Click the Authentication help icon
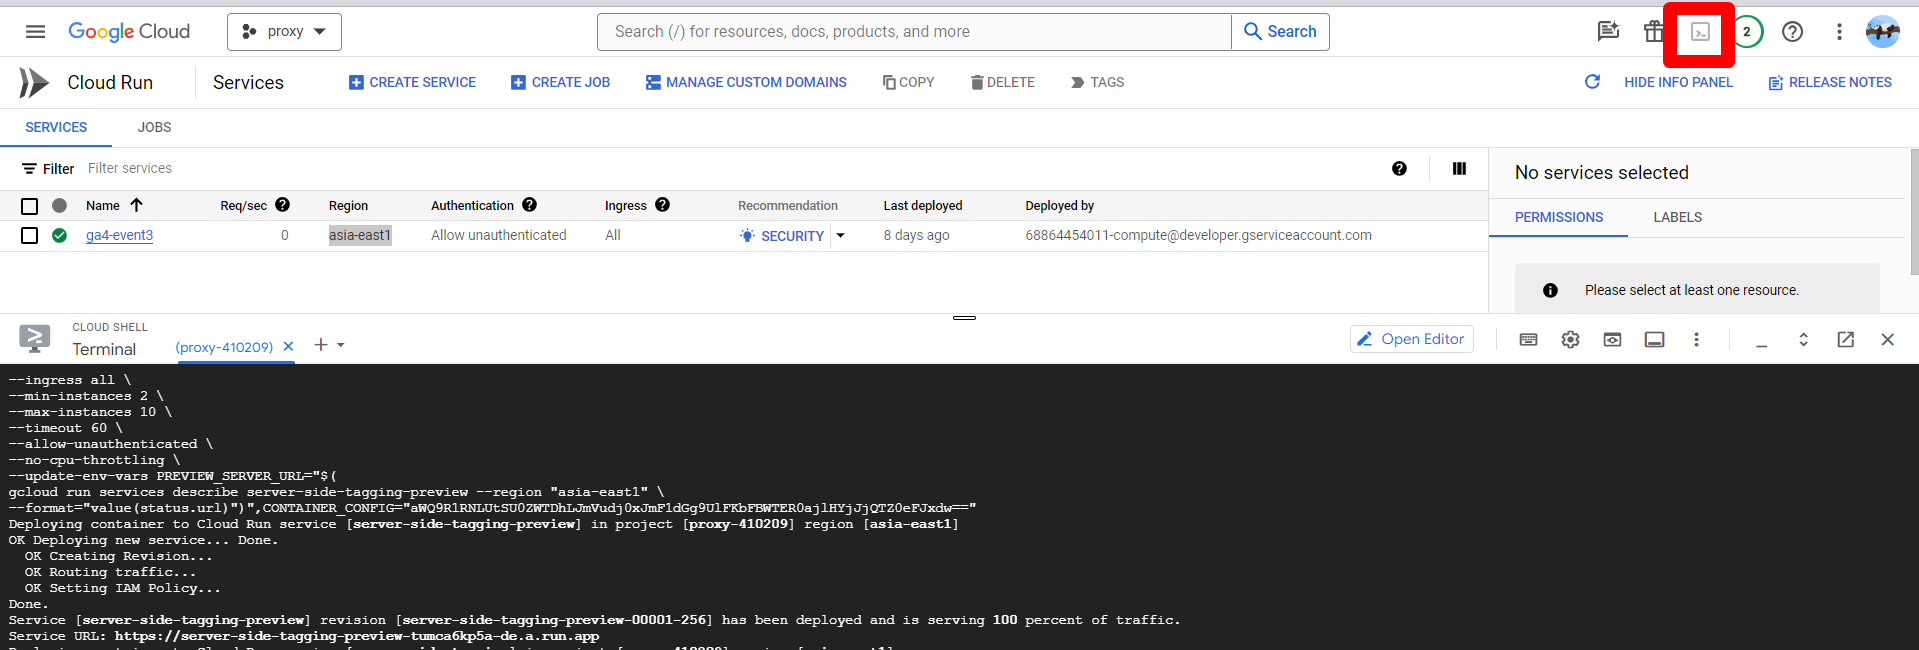 pos(529,204)
